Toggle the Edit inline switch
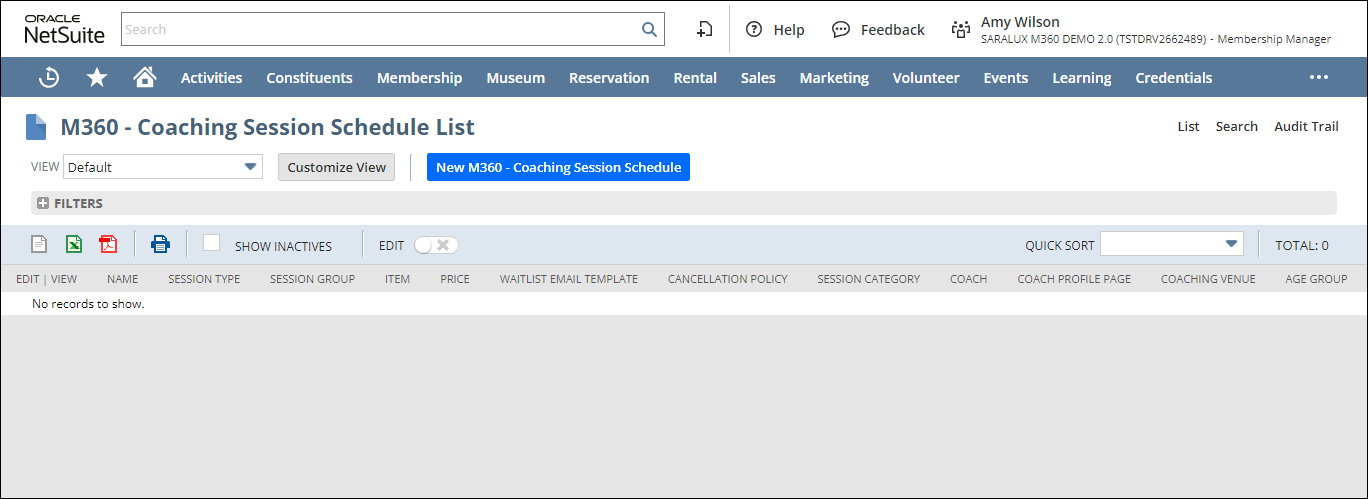The width and height of the screenshot is (1368, 499). [x=436, y=245]
